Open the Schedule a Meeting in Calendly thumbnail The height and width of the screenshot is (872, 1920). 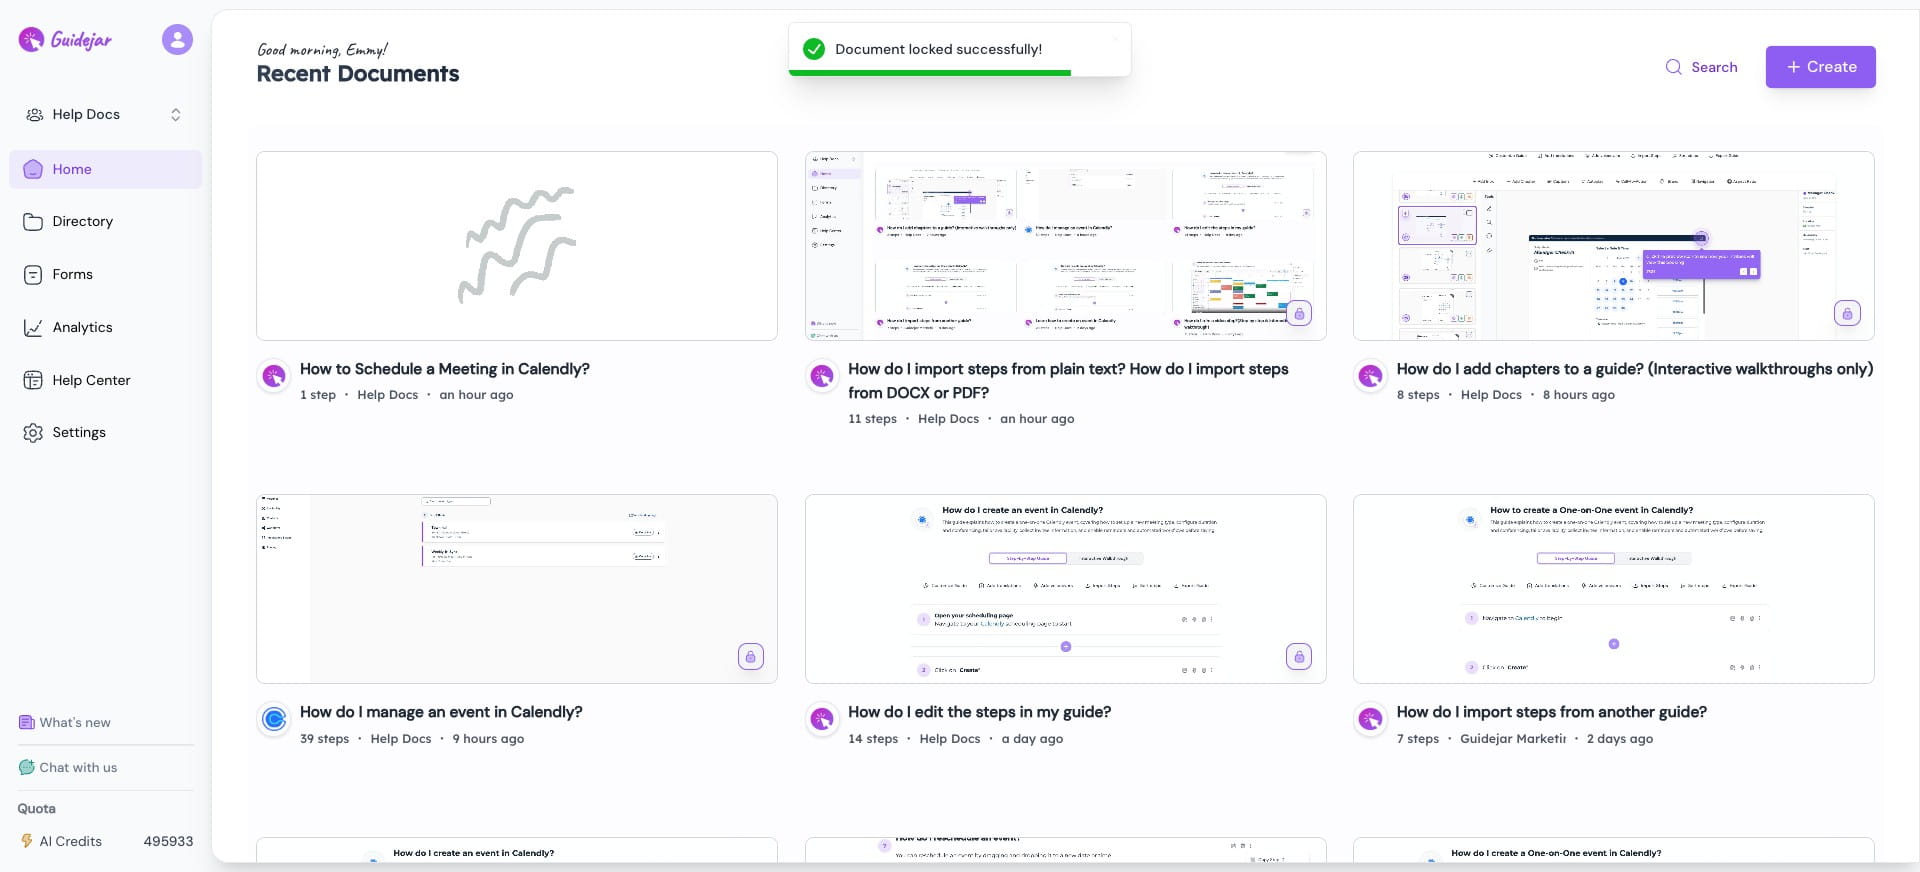click(x=517, y=246)
